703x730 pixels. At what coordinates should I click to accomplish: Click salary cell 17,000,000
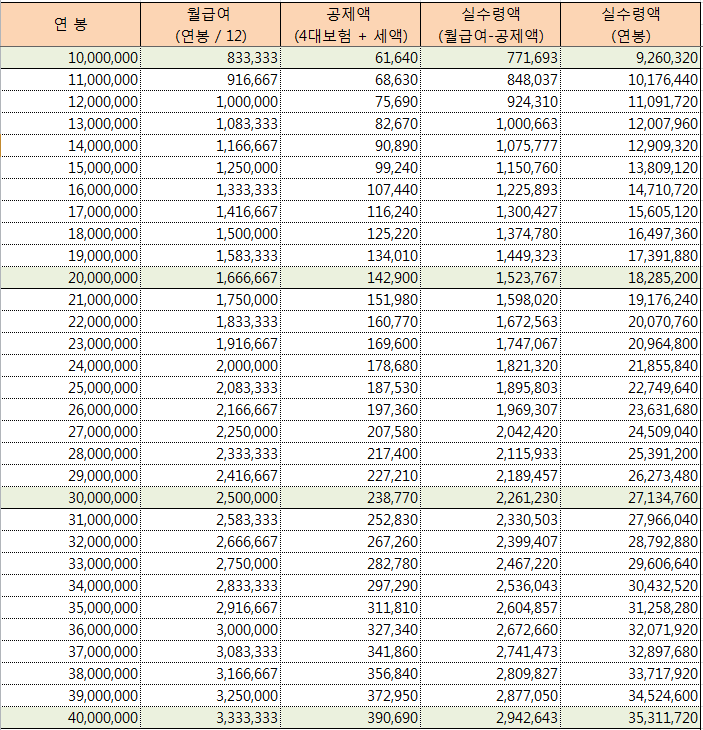(70, 212)
